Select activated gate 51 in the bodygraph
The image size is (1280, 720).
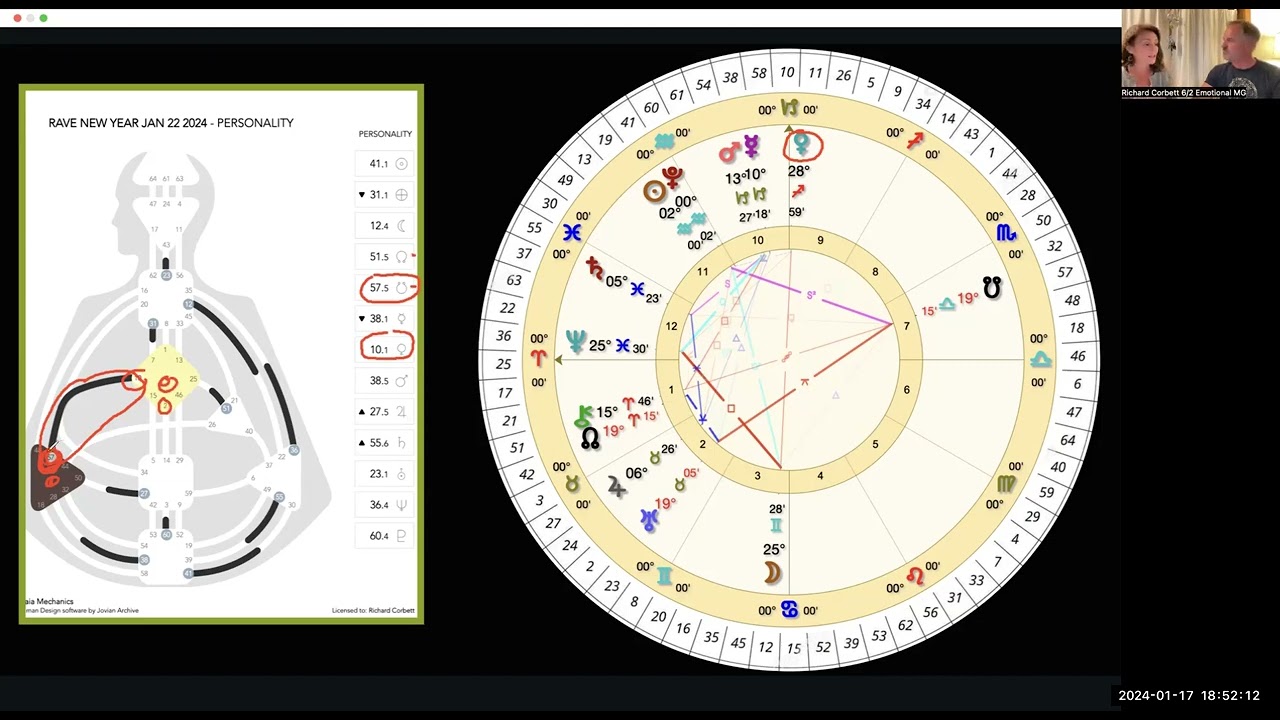(226, 408)
